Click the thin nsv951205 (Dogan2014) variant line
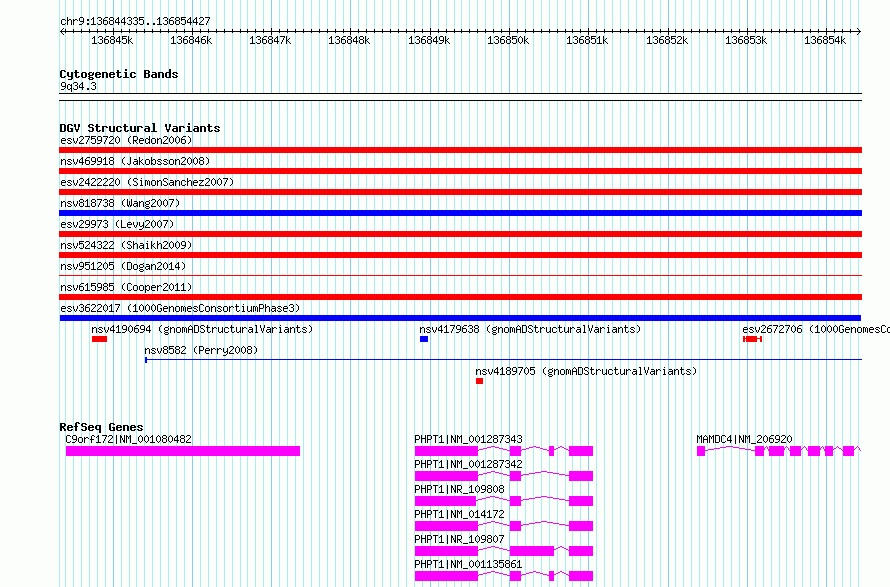Image resolution: width=890 pixels, height=587 pixels. pyautogui.click(x=460, y=276)
